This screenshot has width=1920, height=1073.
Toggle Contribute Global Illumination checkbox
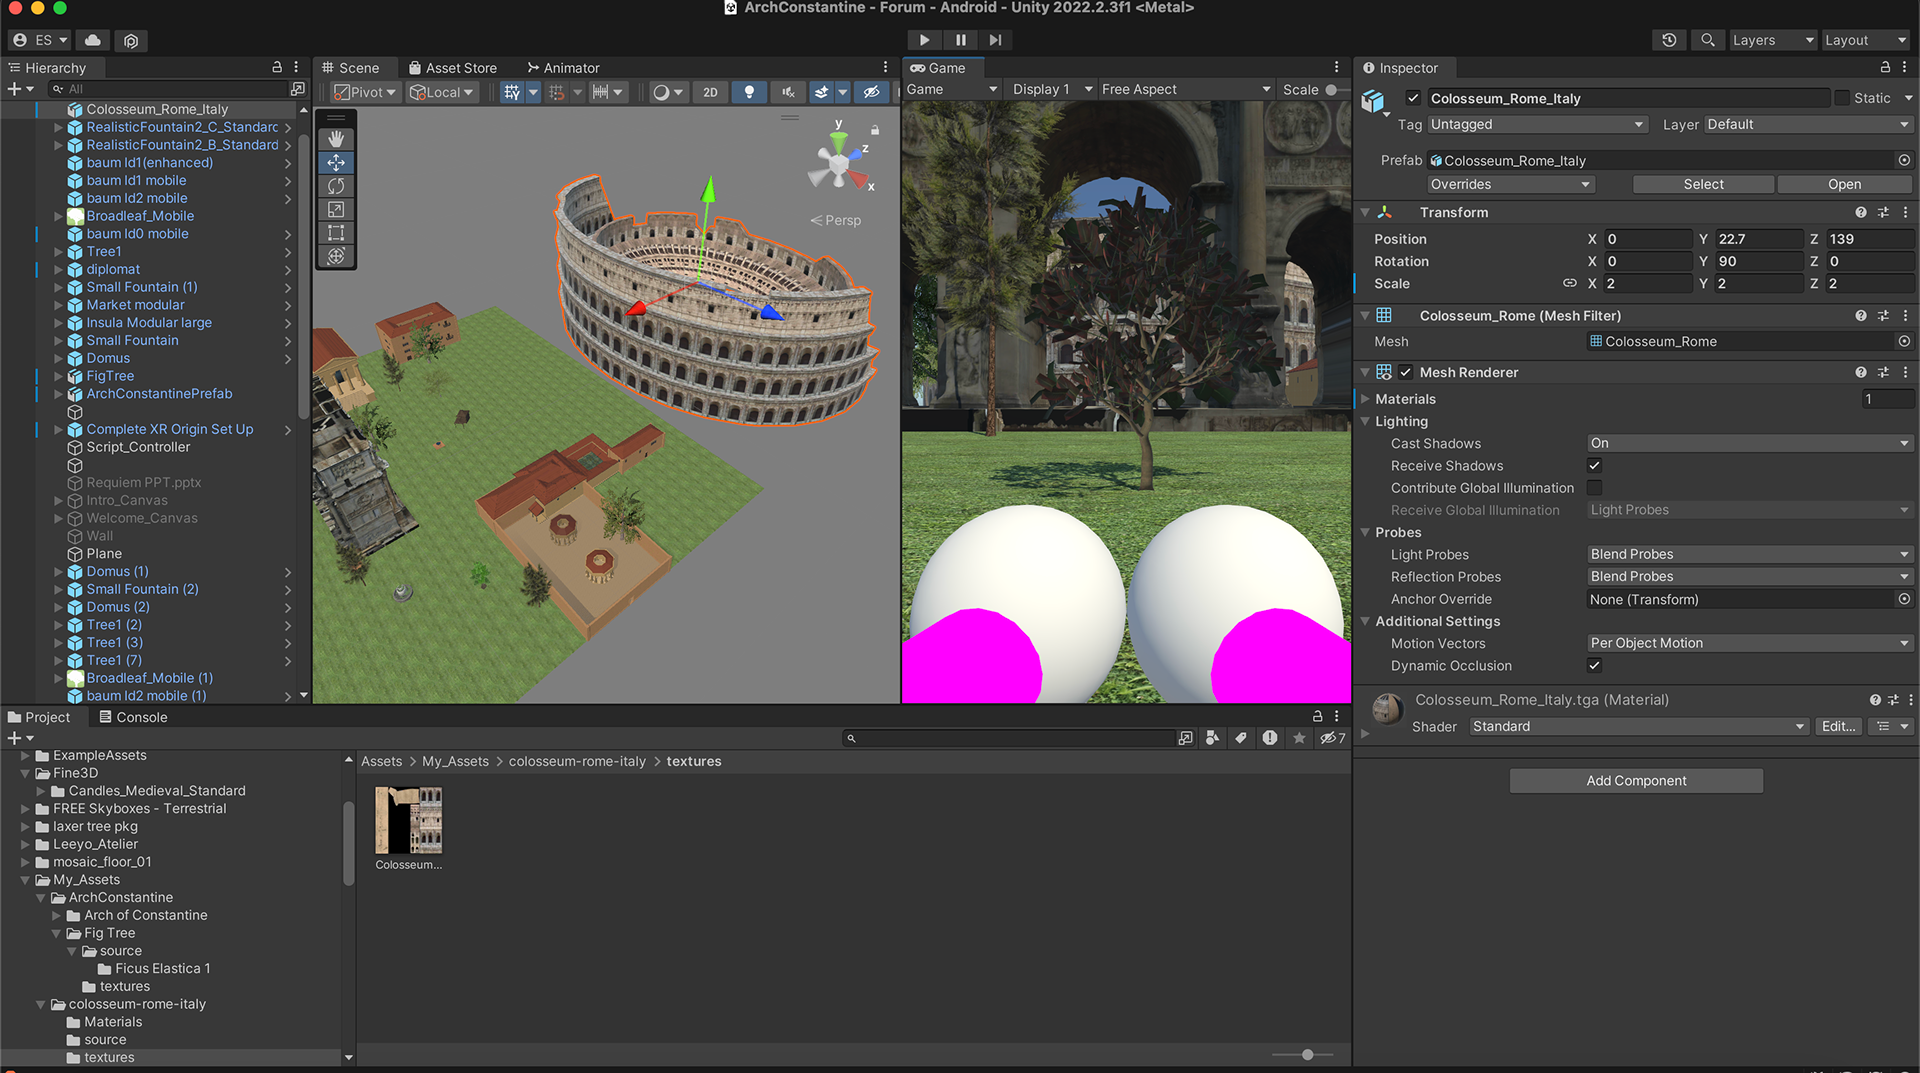click(x=1595, y=487)
